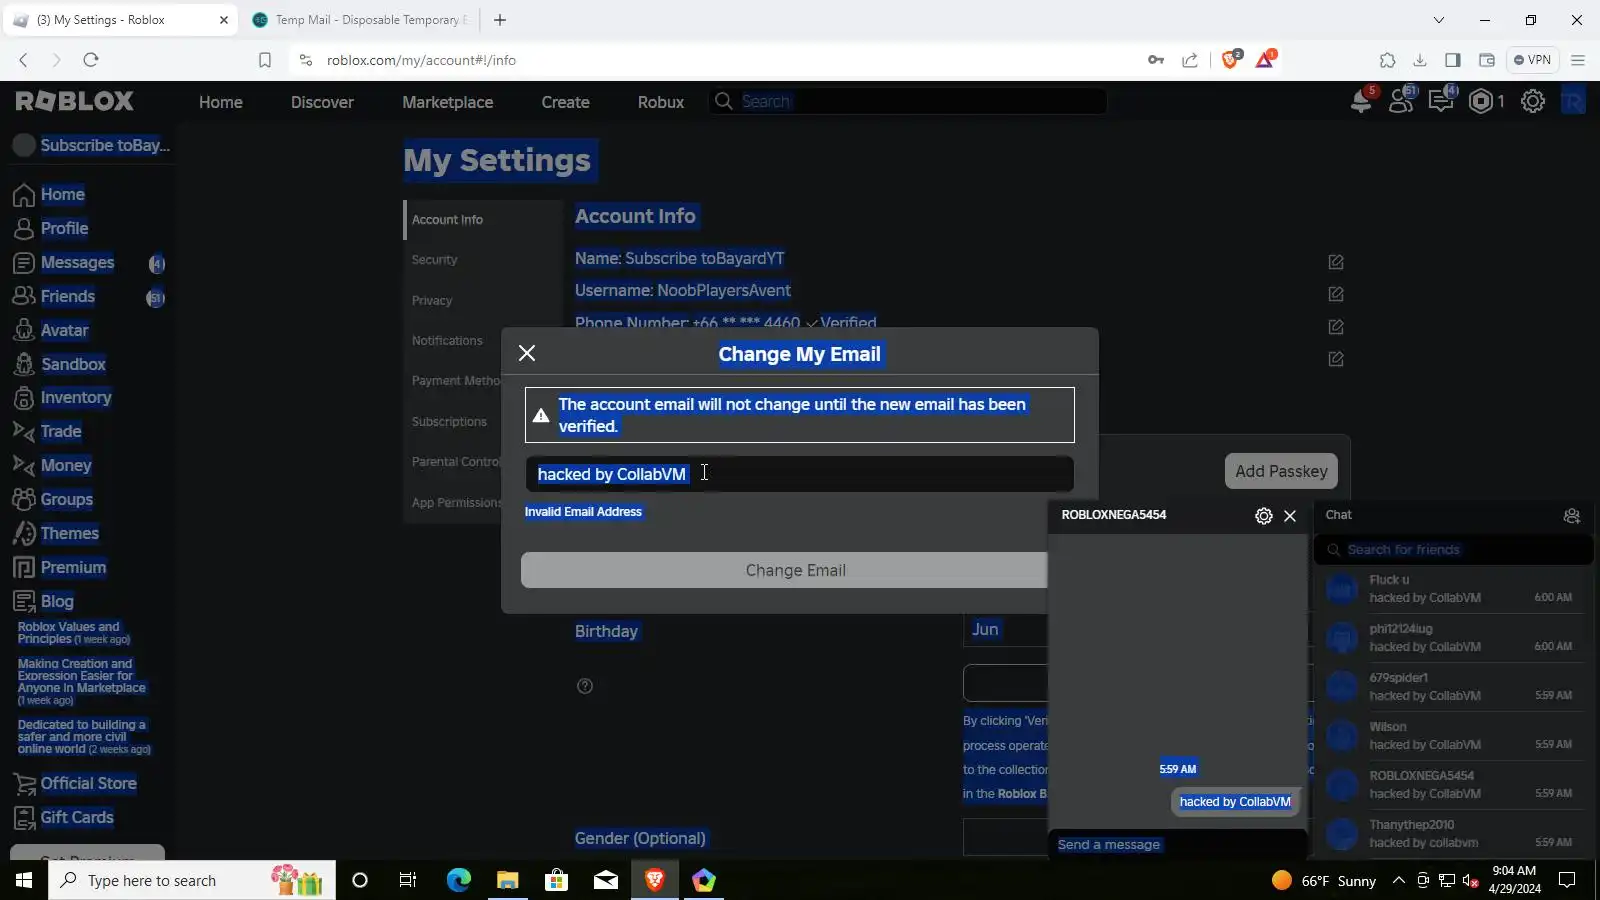Expand the Birthday month dropdown showing Jun
Viewport: 1600px width, 900px height.
click(x=1005, y=629)
